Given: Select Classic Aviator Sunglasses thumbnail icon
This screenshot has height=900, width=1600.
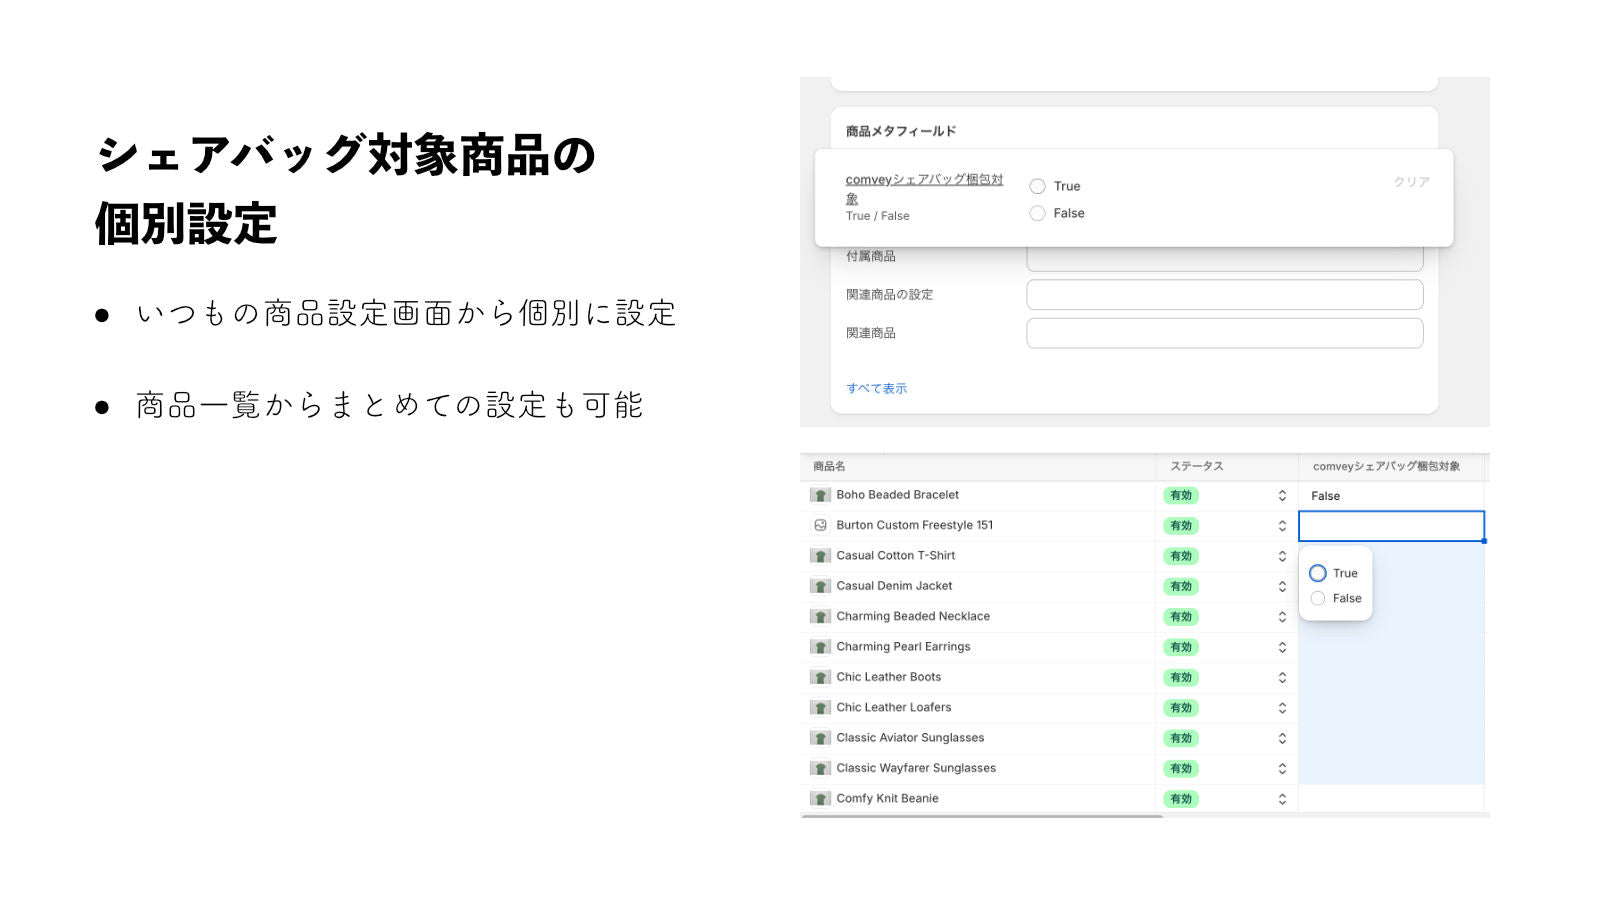Looking at the screenshot, I should [x=820, y=738].
